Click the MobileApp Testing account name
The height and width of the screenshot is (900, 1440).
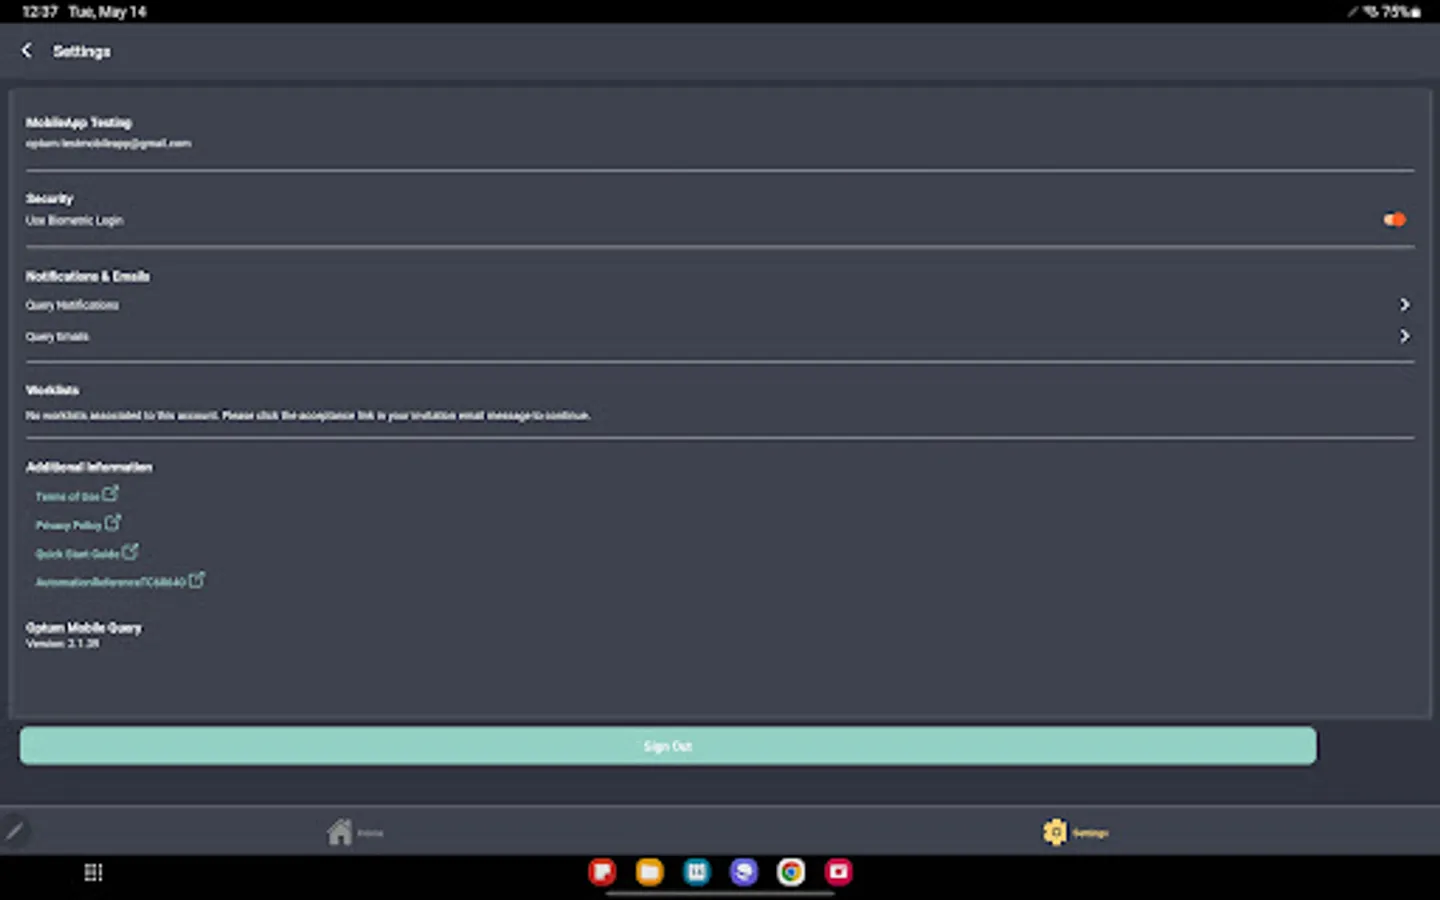point(78,122)
